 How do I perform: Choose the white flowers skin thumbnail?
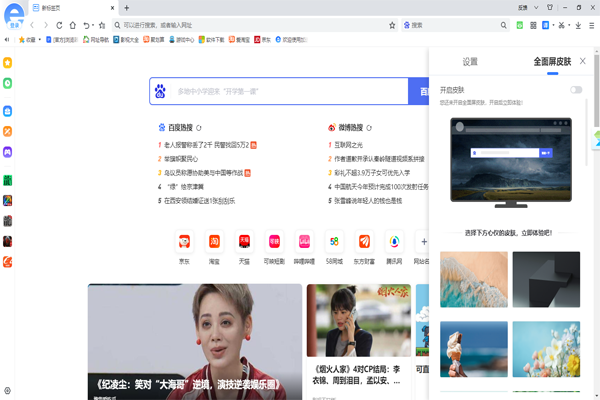coord(546,349)
